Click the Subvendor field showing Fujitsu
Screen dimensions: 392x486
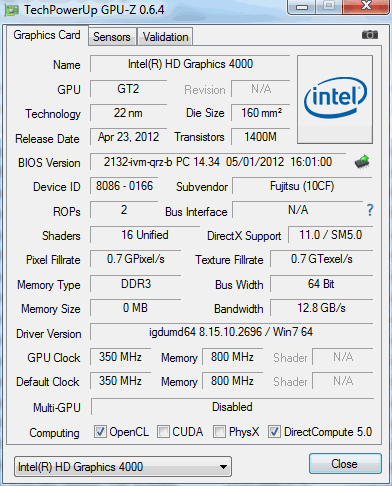(x=302, y=186)
